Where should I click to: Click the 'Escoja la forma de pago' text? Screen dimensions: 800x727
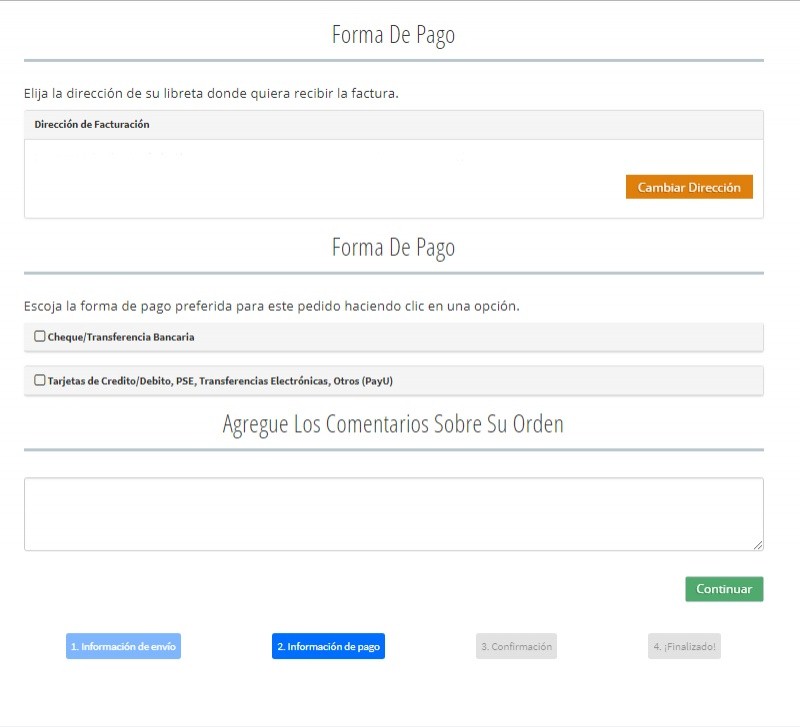tap(271, 306)
